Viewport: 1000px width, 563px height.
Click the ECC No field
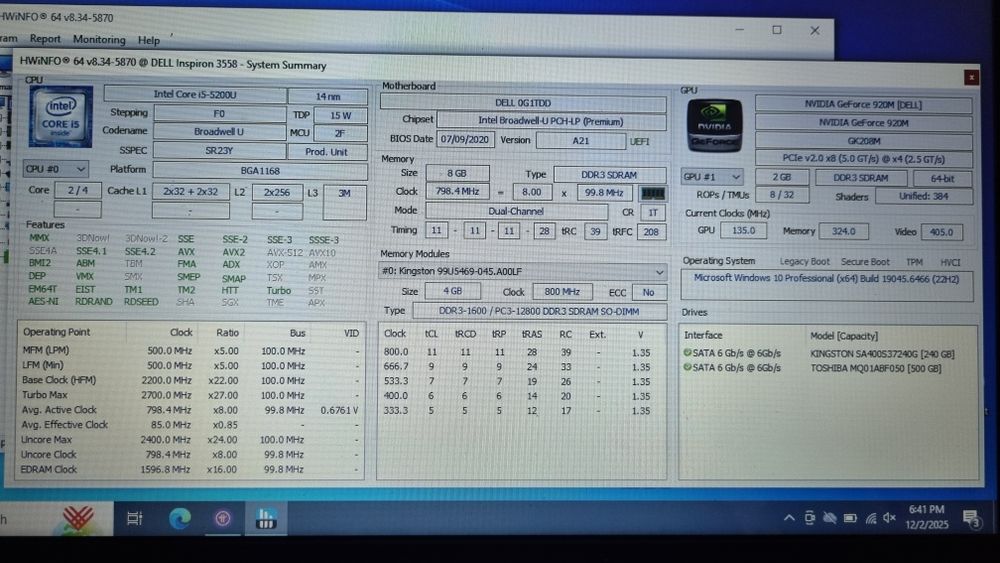tap(649, 292)
